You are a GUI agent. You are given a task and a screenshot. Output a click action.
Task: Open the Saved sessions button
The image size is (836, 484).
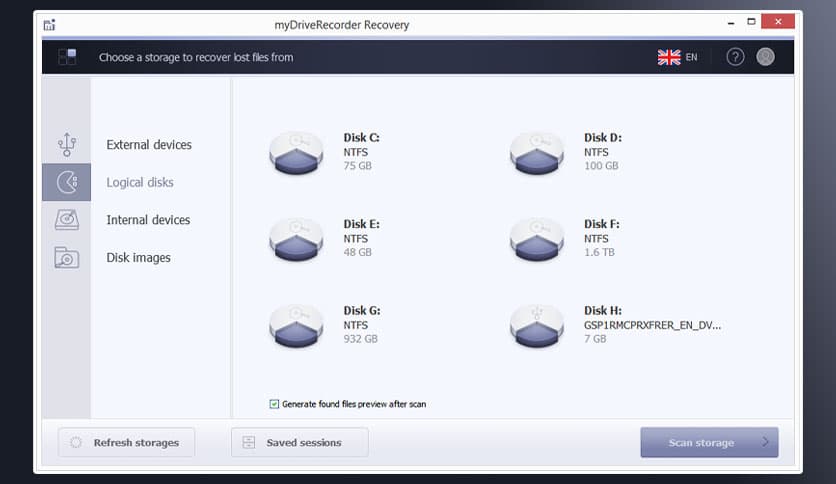pyautogui.click(x=300, y=442)
